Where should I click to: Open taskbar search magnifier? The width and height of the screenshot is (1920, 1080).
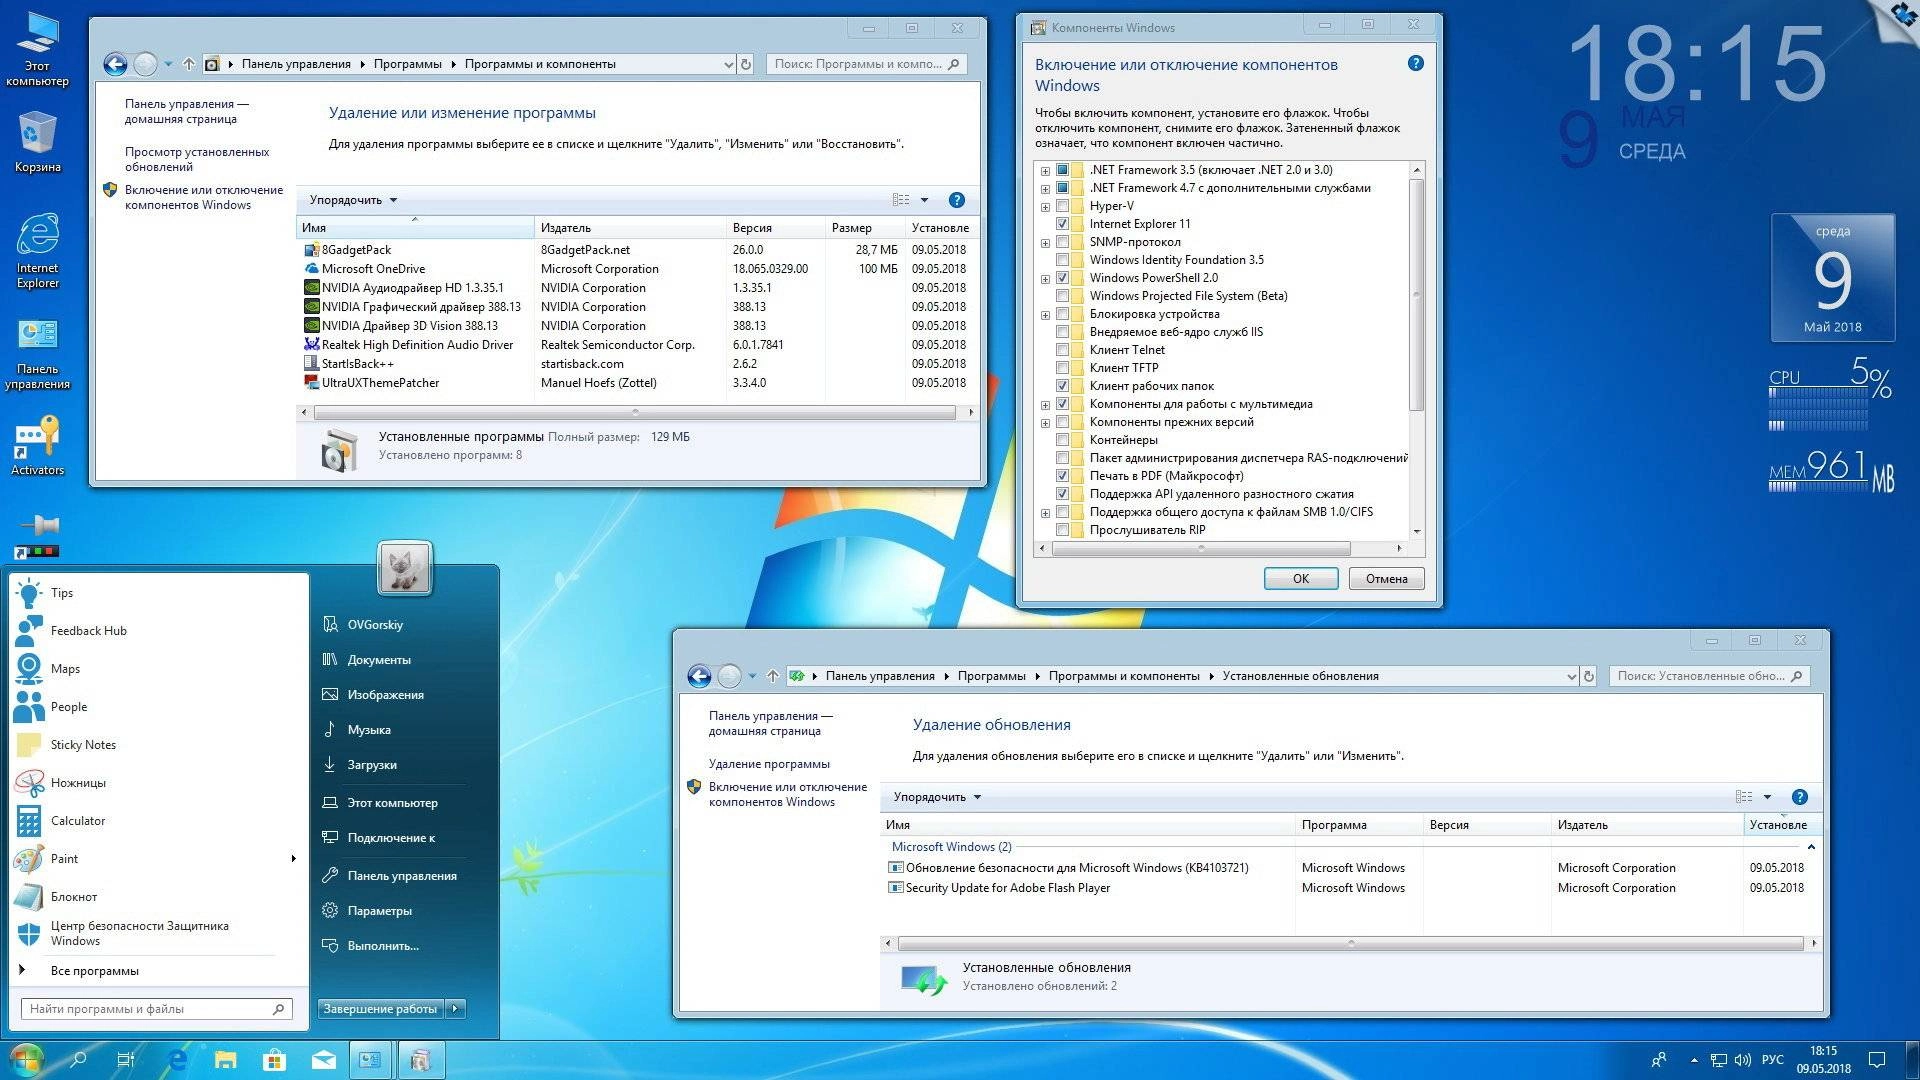coord(78,1060)
